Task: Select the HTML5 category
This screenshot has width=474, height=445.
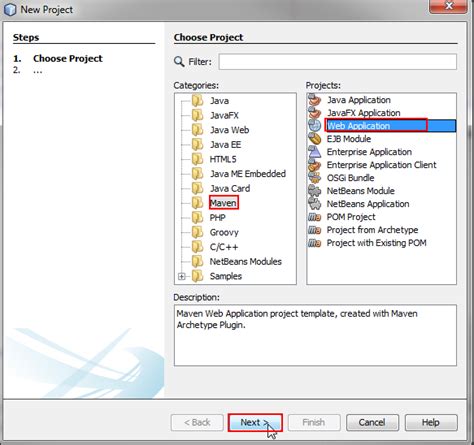Action: 223,159
